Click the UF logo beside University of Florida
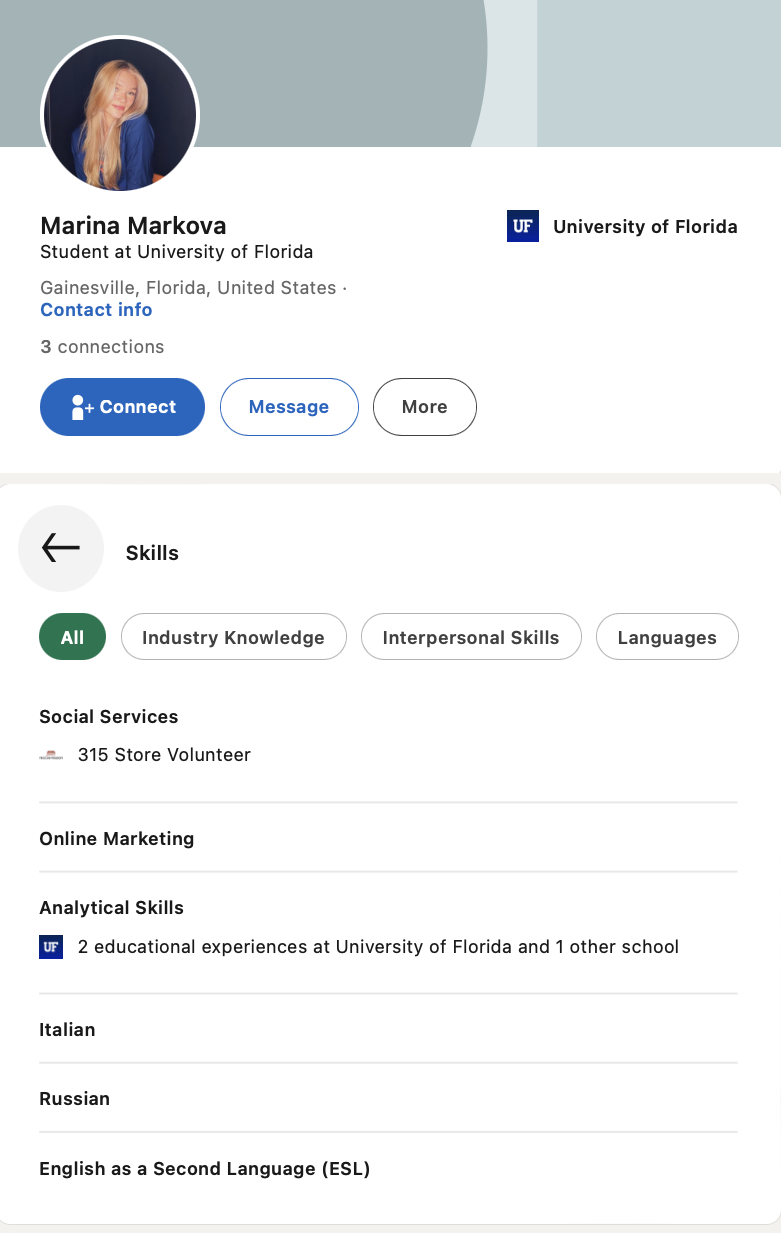This screenshot has height=1233, width=781. [523, 227]
